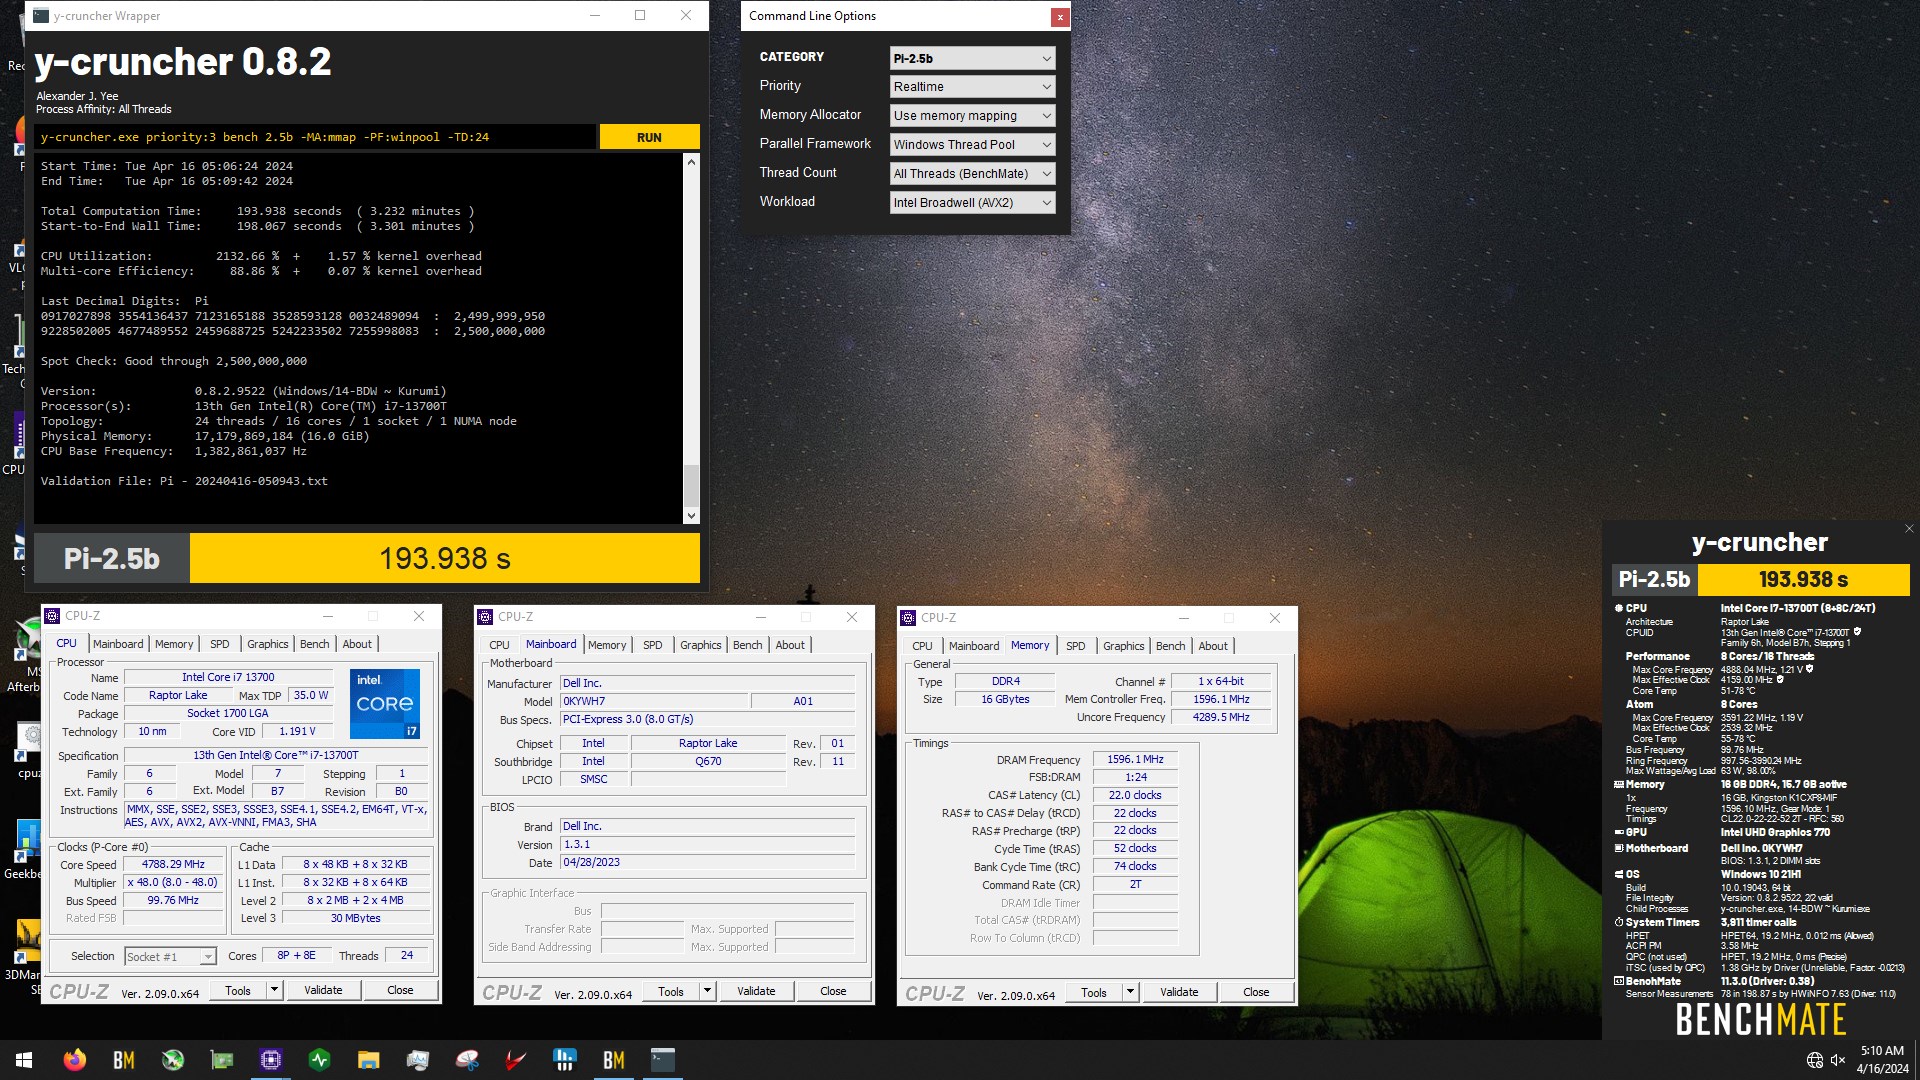Switch to the running BenchMate taskbar icon
This screenshot has width=1920, height=1080.
click(614, 1060)
